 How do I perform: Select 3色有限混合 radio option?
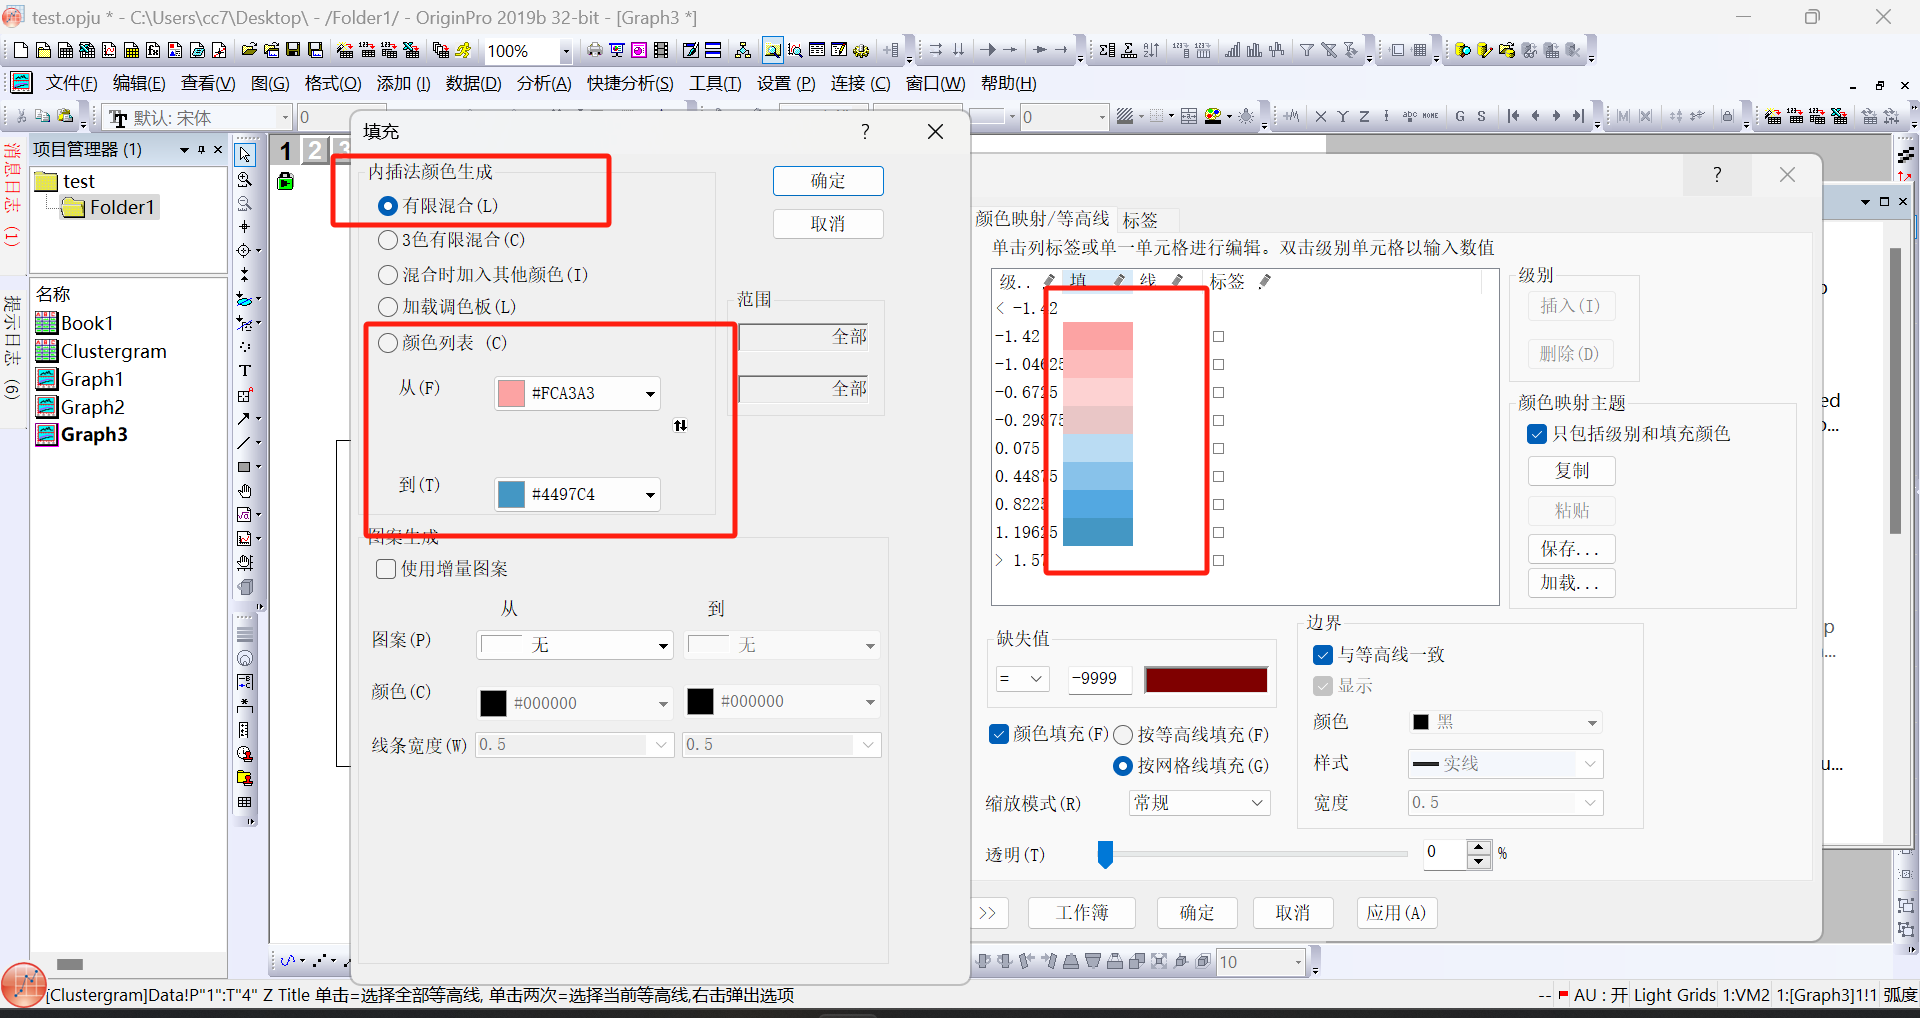pos(388,240)
